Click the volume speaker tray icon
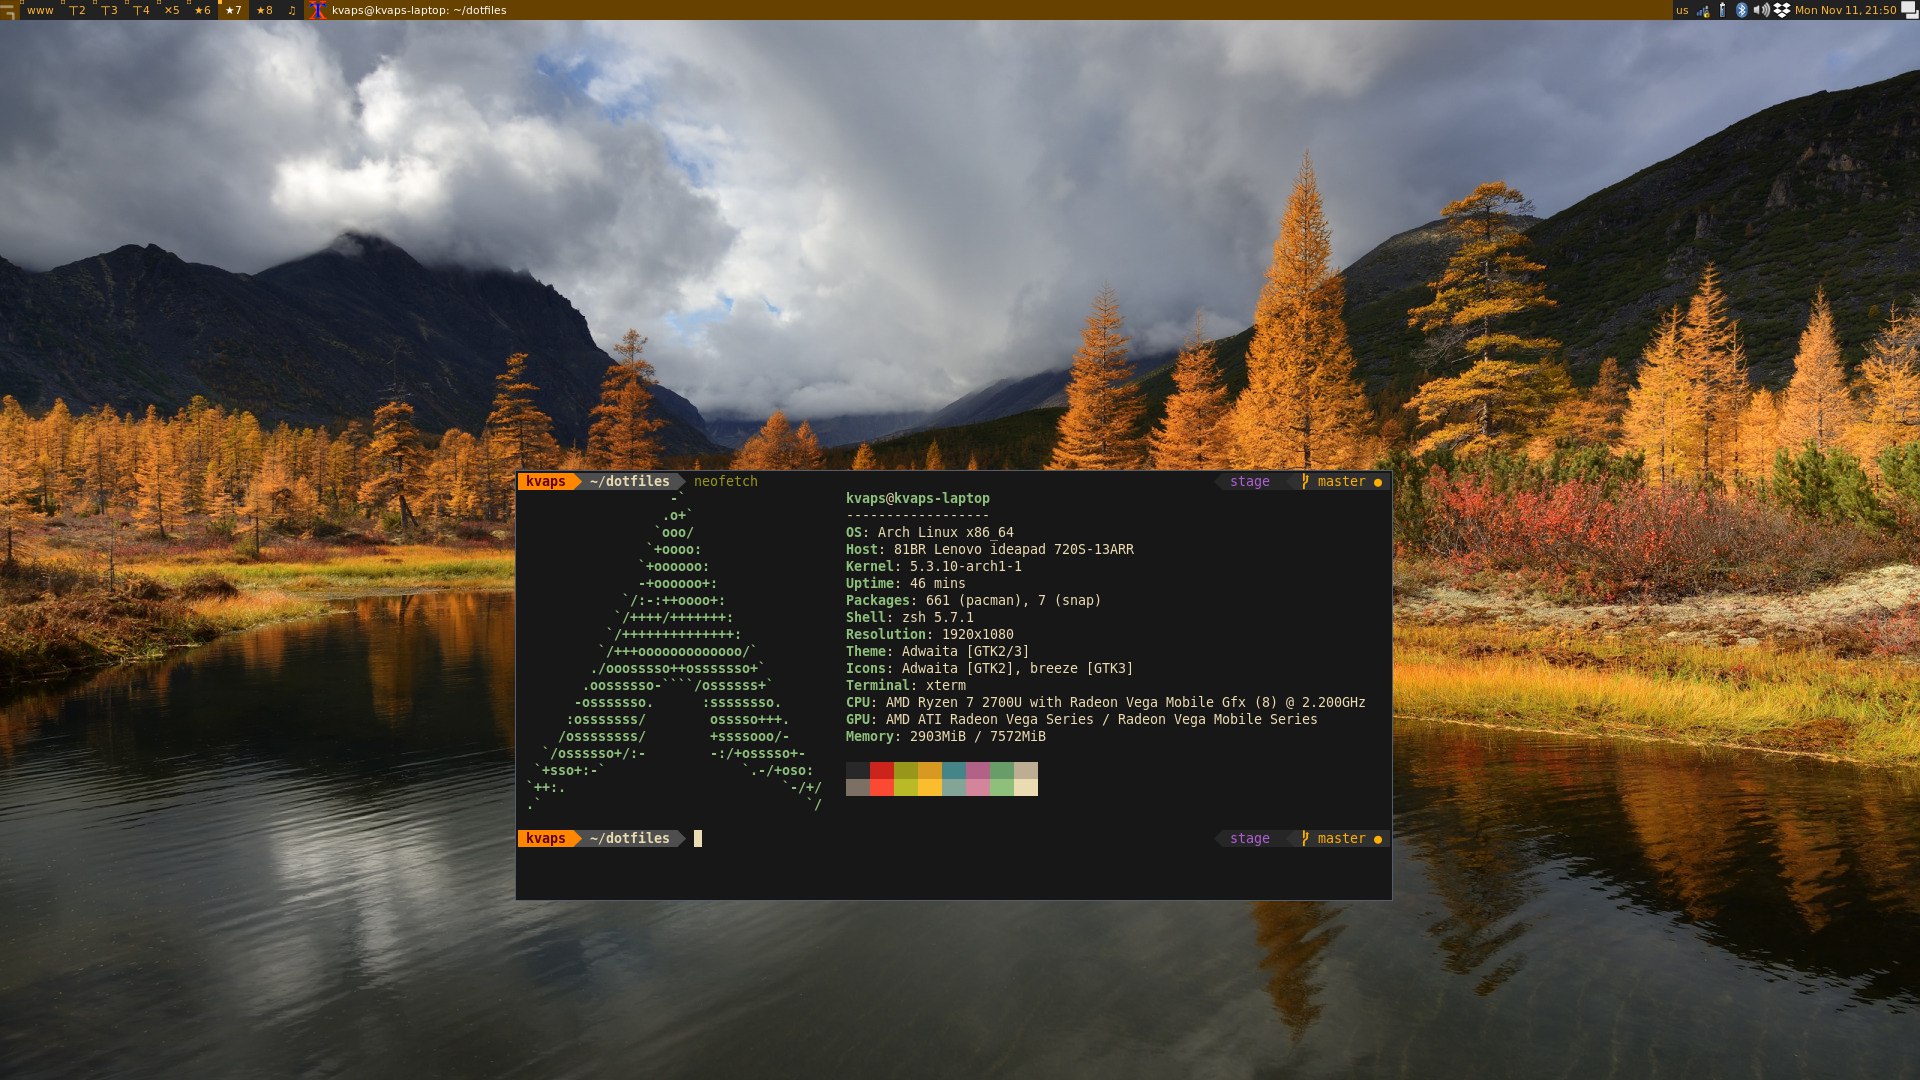Image resolution: width=1920 pixels, height=1080 pixels. pyautogui.click(x=1761, y=10)
